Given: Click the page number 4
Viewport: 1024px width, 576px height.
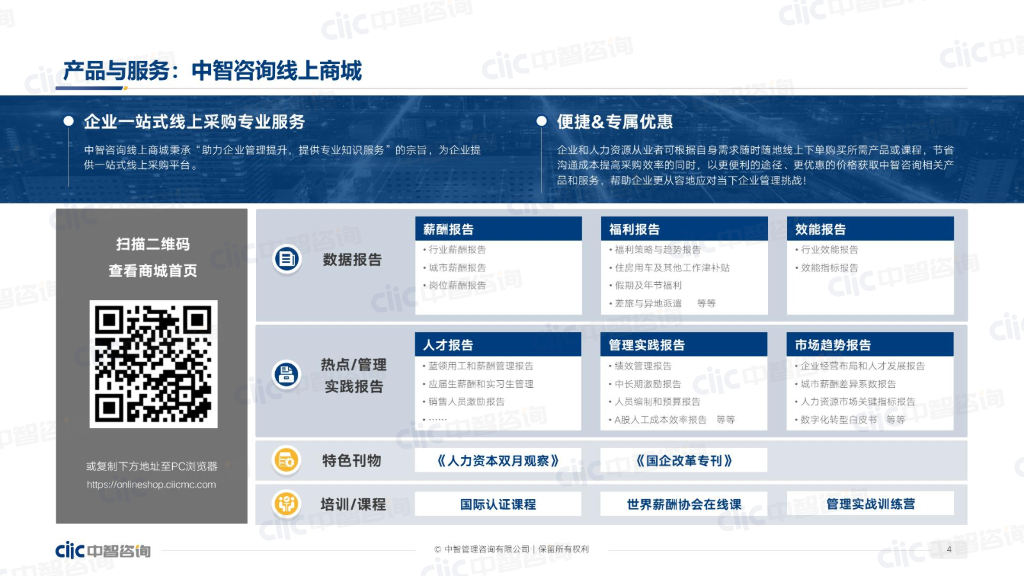Looking at the screenshot, I should pos(949,549).
